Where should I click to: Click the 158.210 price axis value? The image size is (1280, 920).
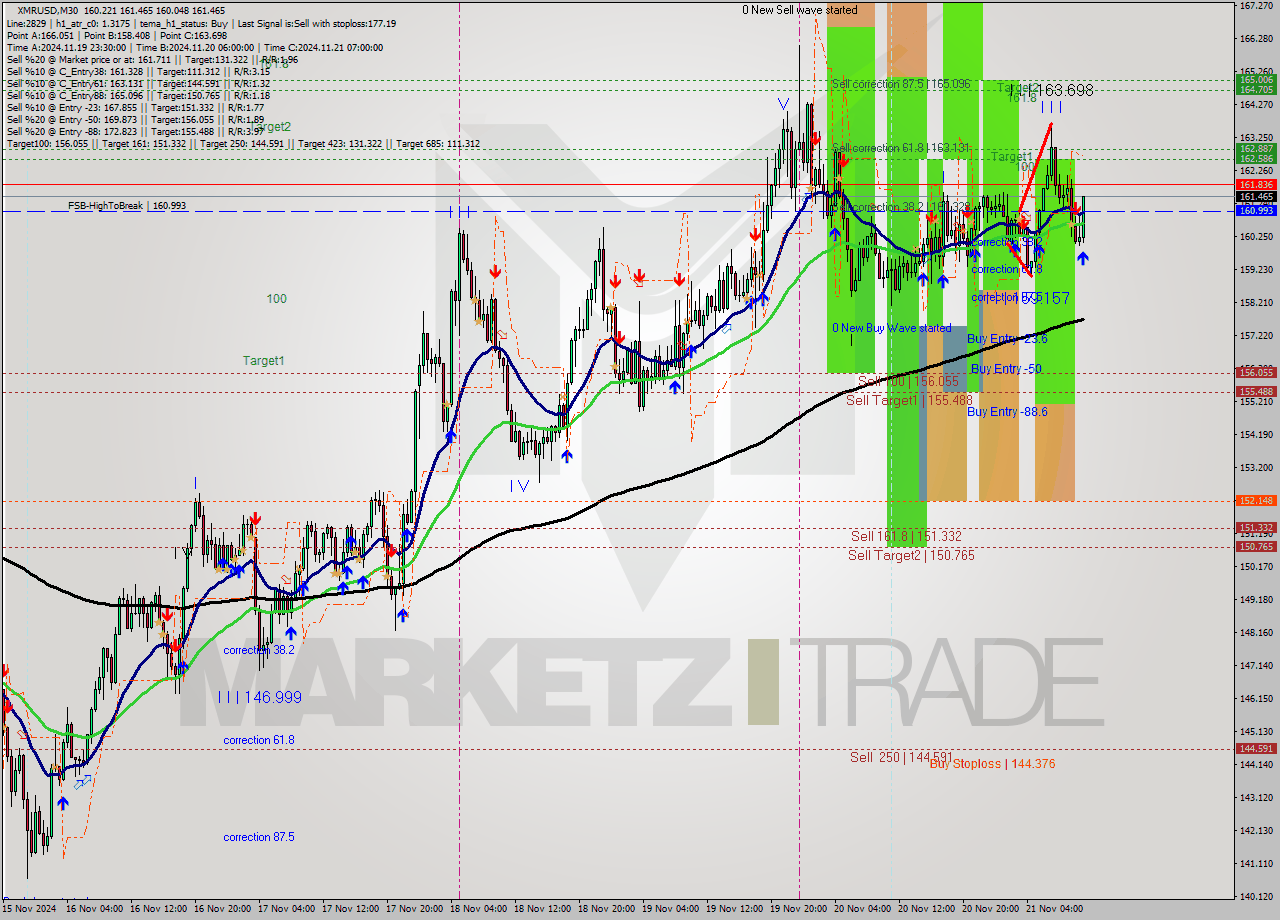click(1256, 303)
